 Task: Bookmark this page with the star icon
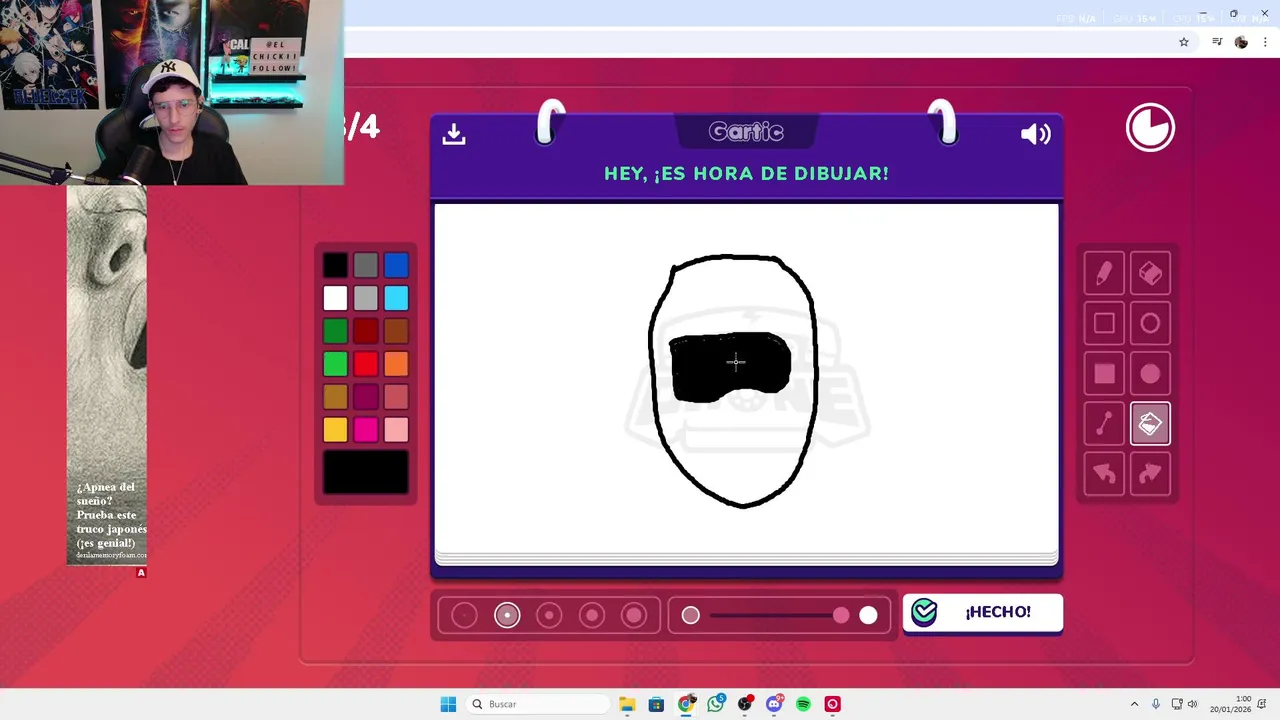tap(1184, 42)
